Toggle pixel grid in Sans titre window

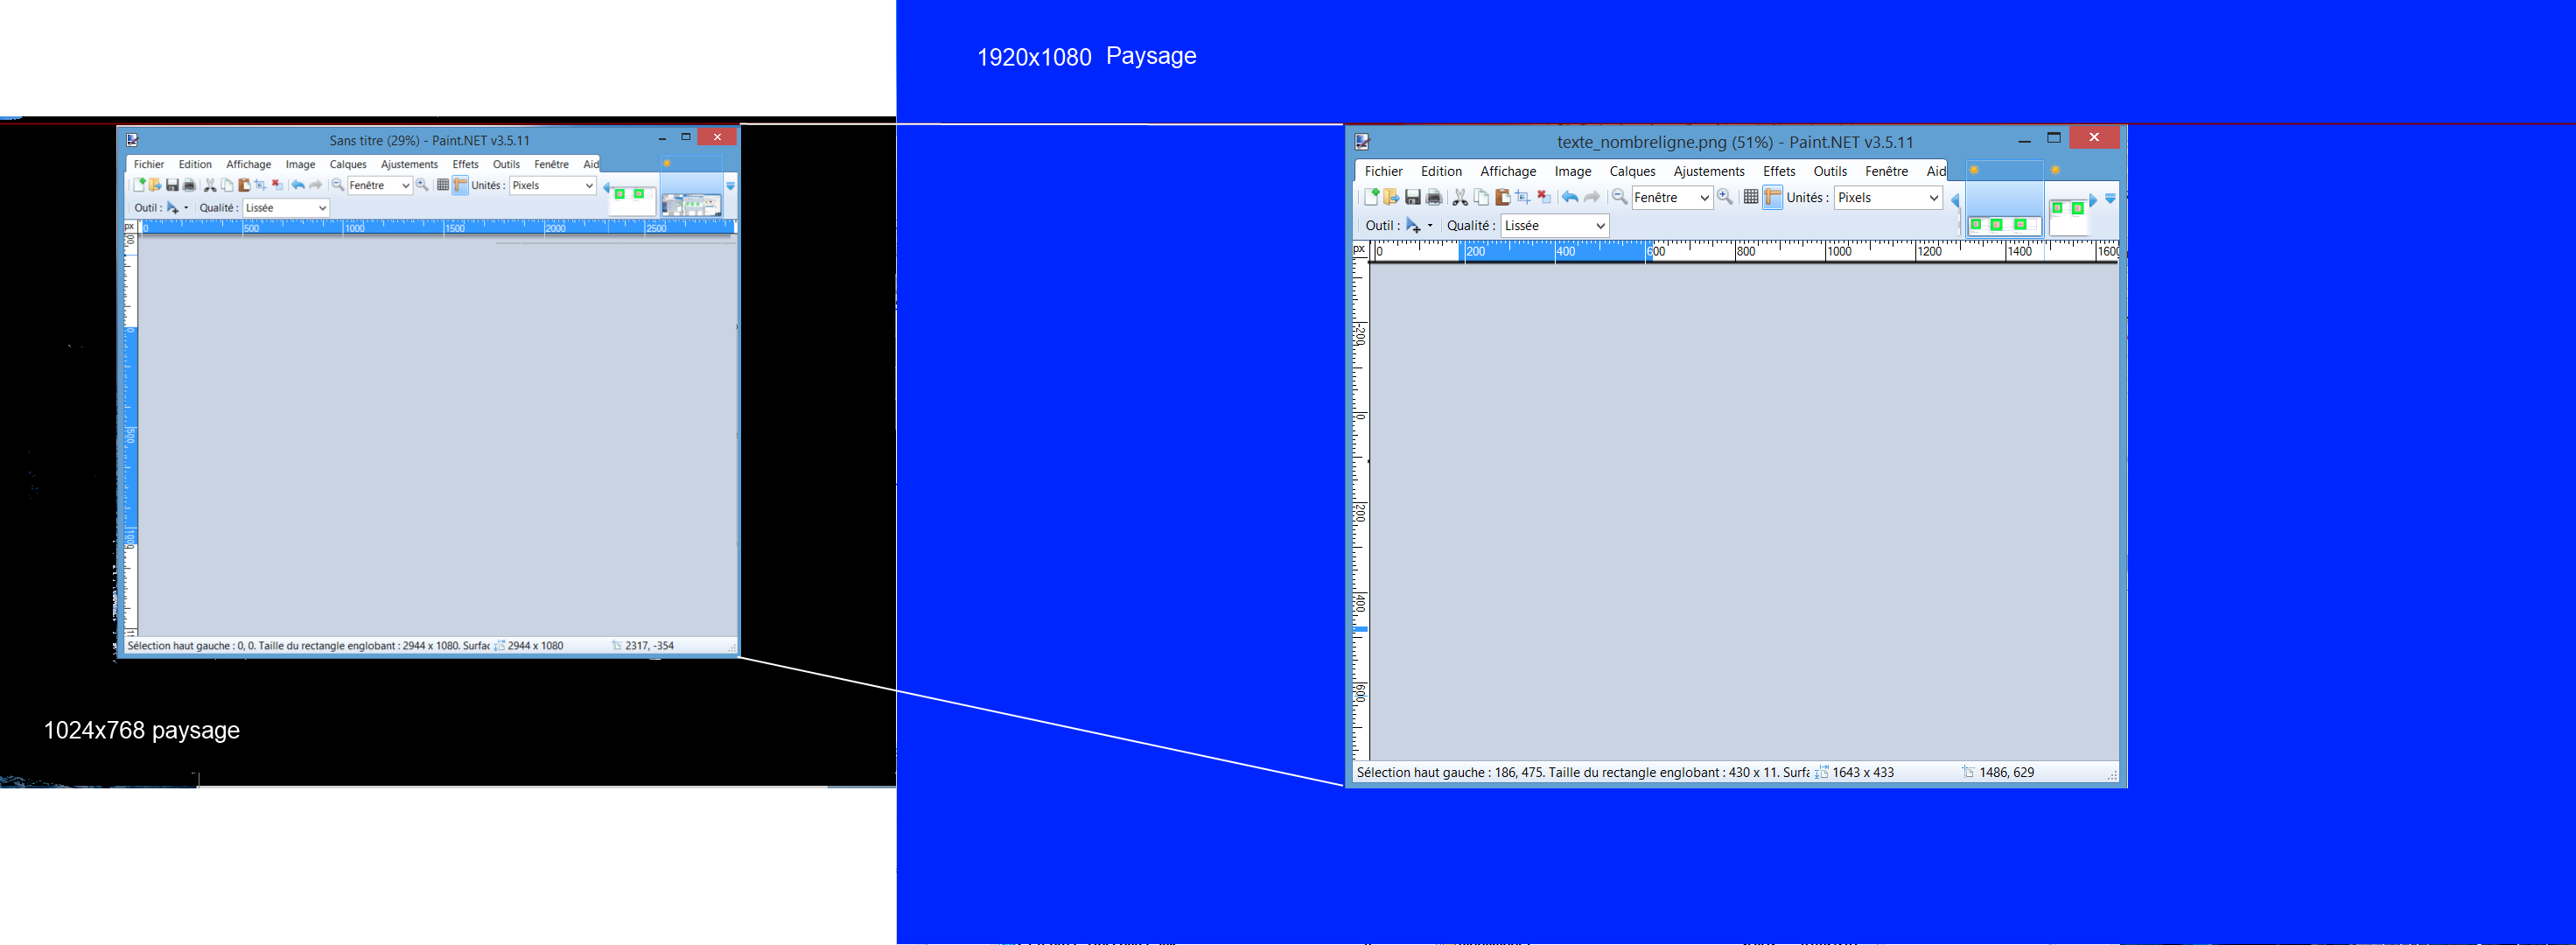[443, 185]
